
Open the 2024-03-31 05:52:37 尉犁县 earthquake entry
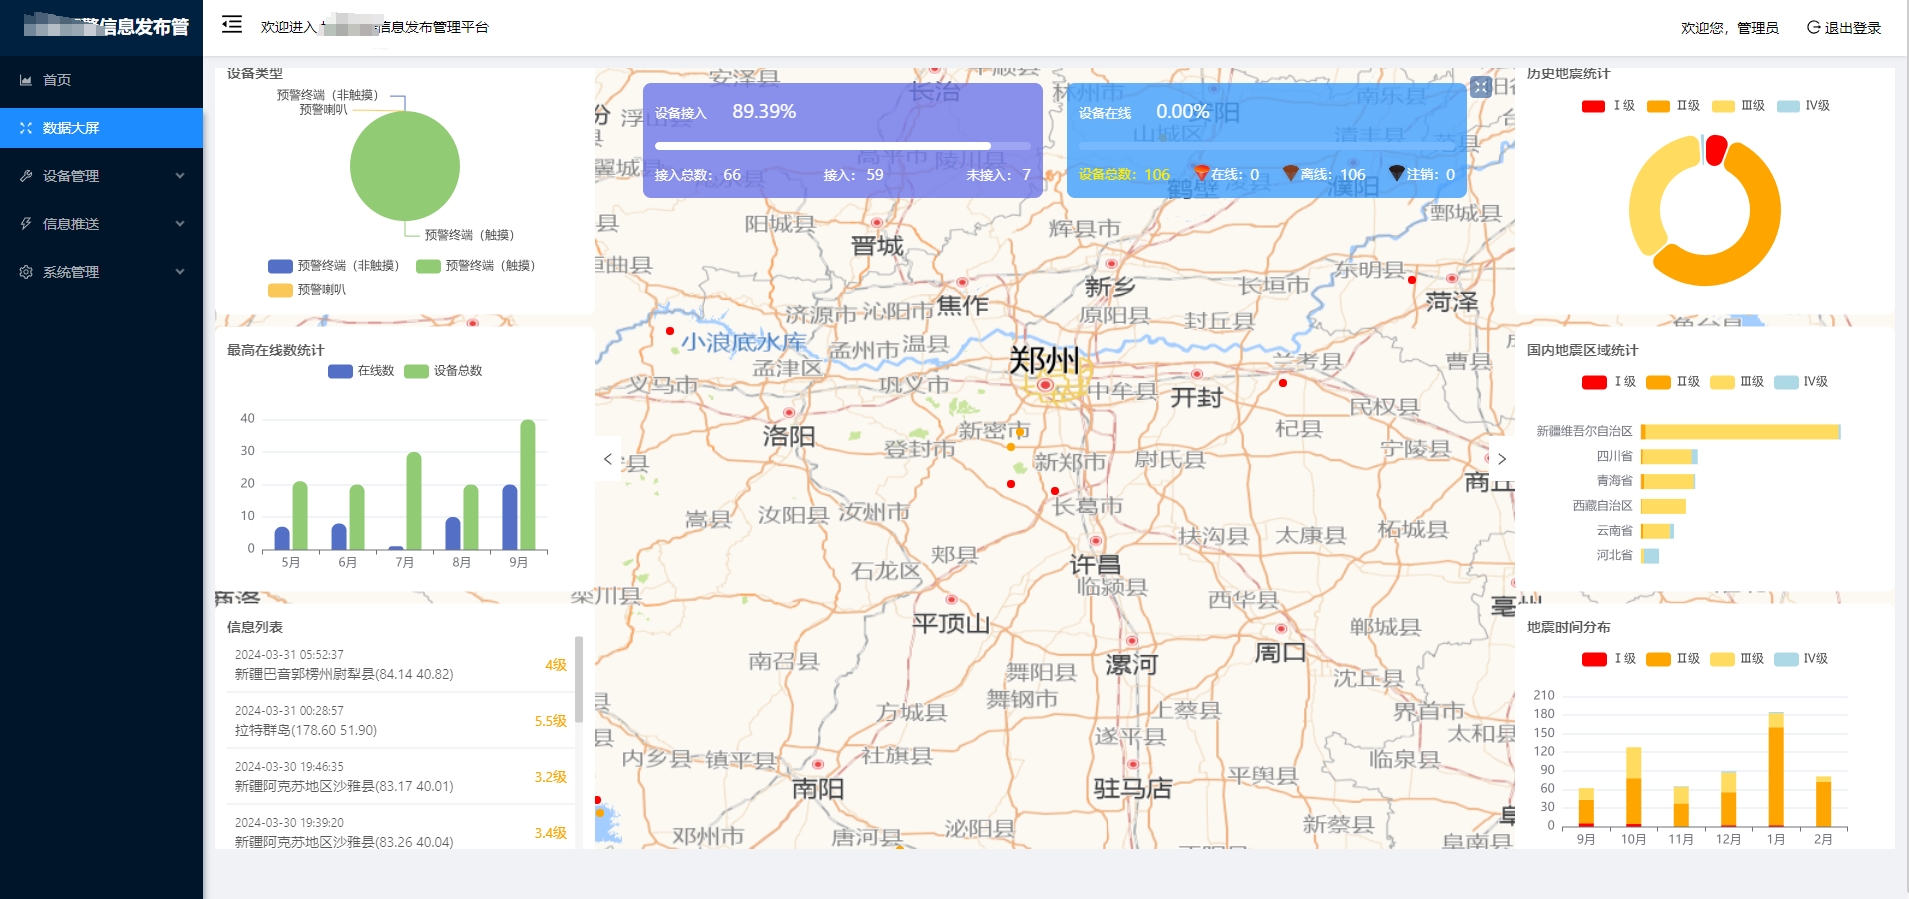[x=400, y=664]
